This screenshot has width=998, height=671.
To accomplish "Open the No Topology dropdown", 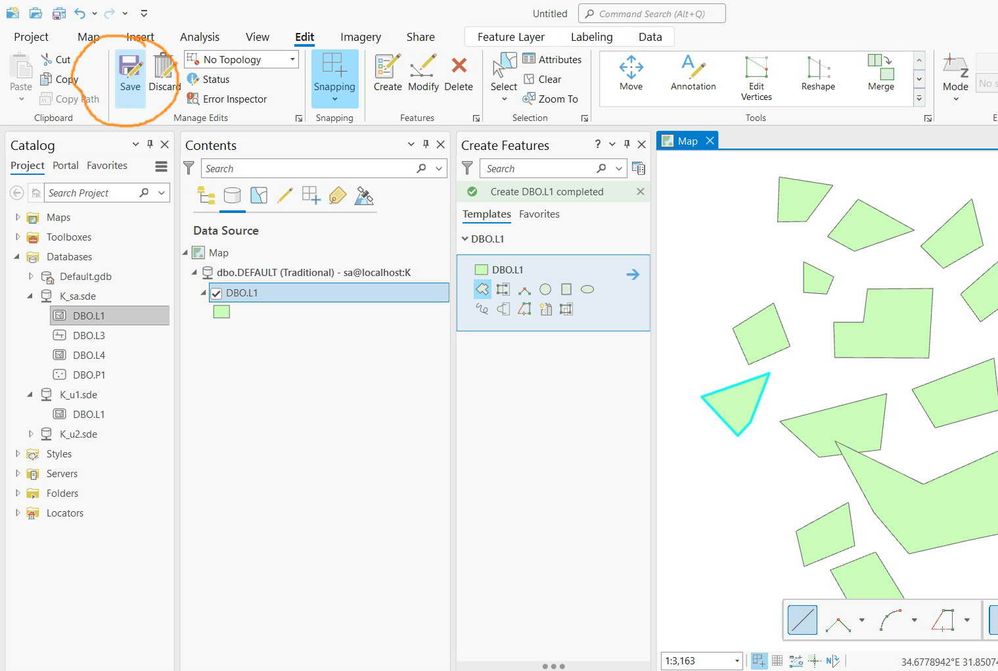I will point(242,59).
